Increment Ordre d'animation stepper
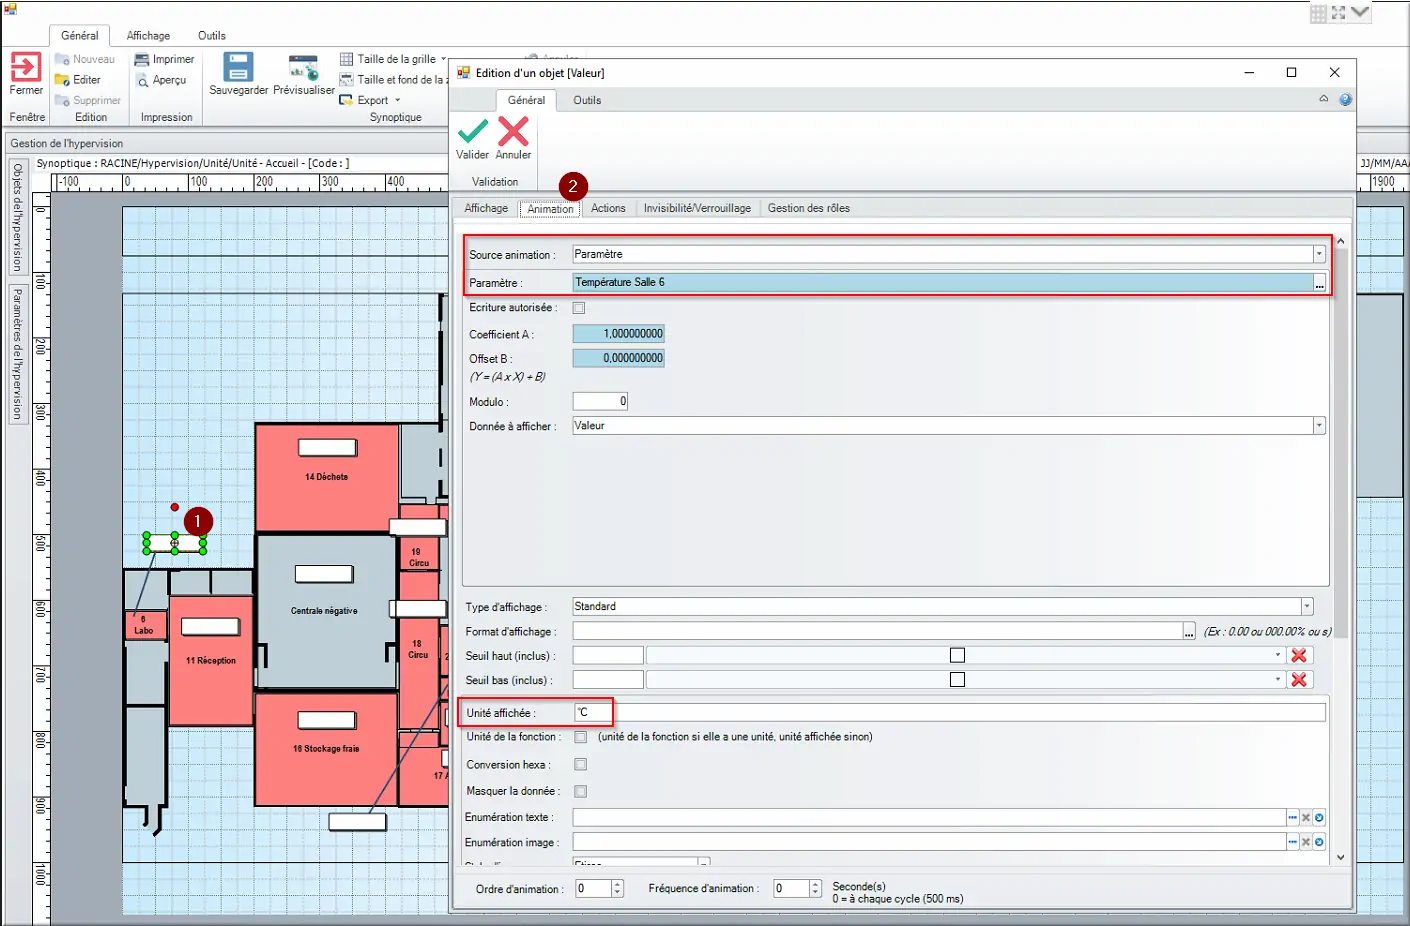 point(617,884)
